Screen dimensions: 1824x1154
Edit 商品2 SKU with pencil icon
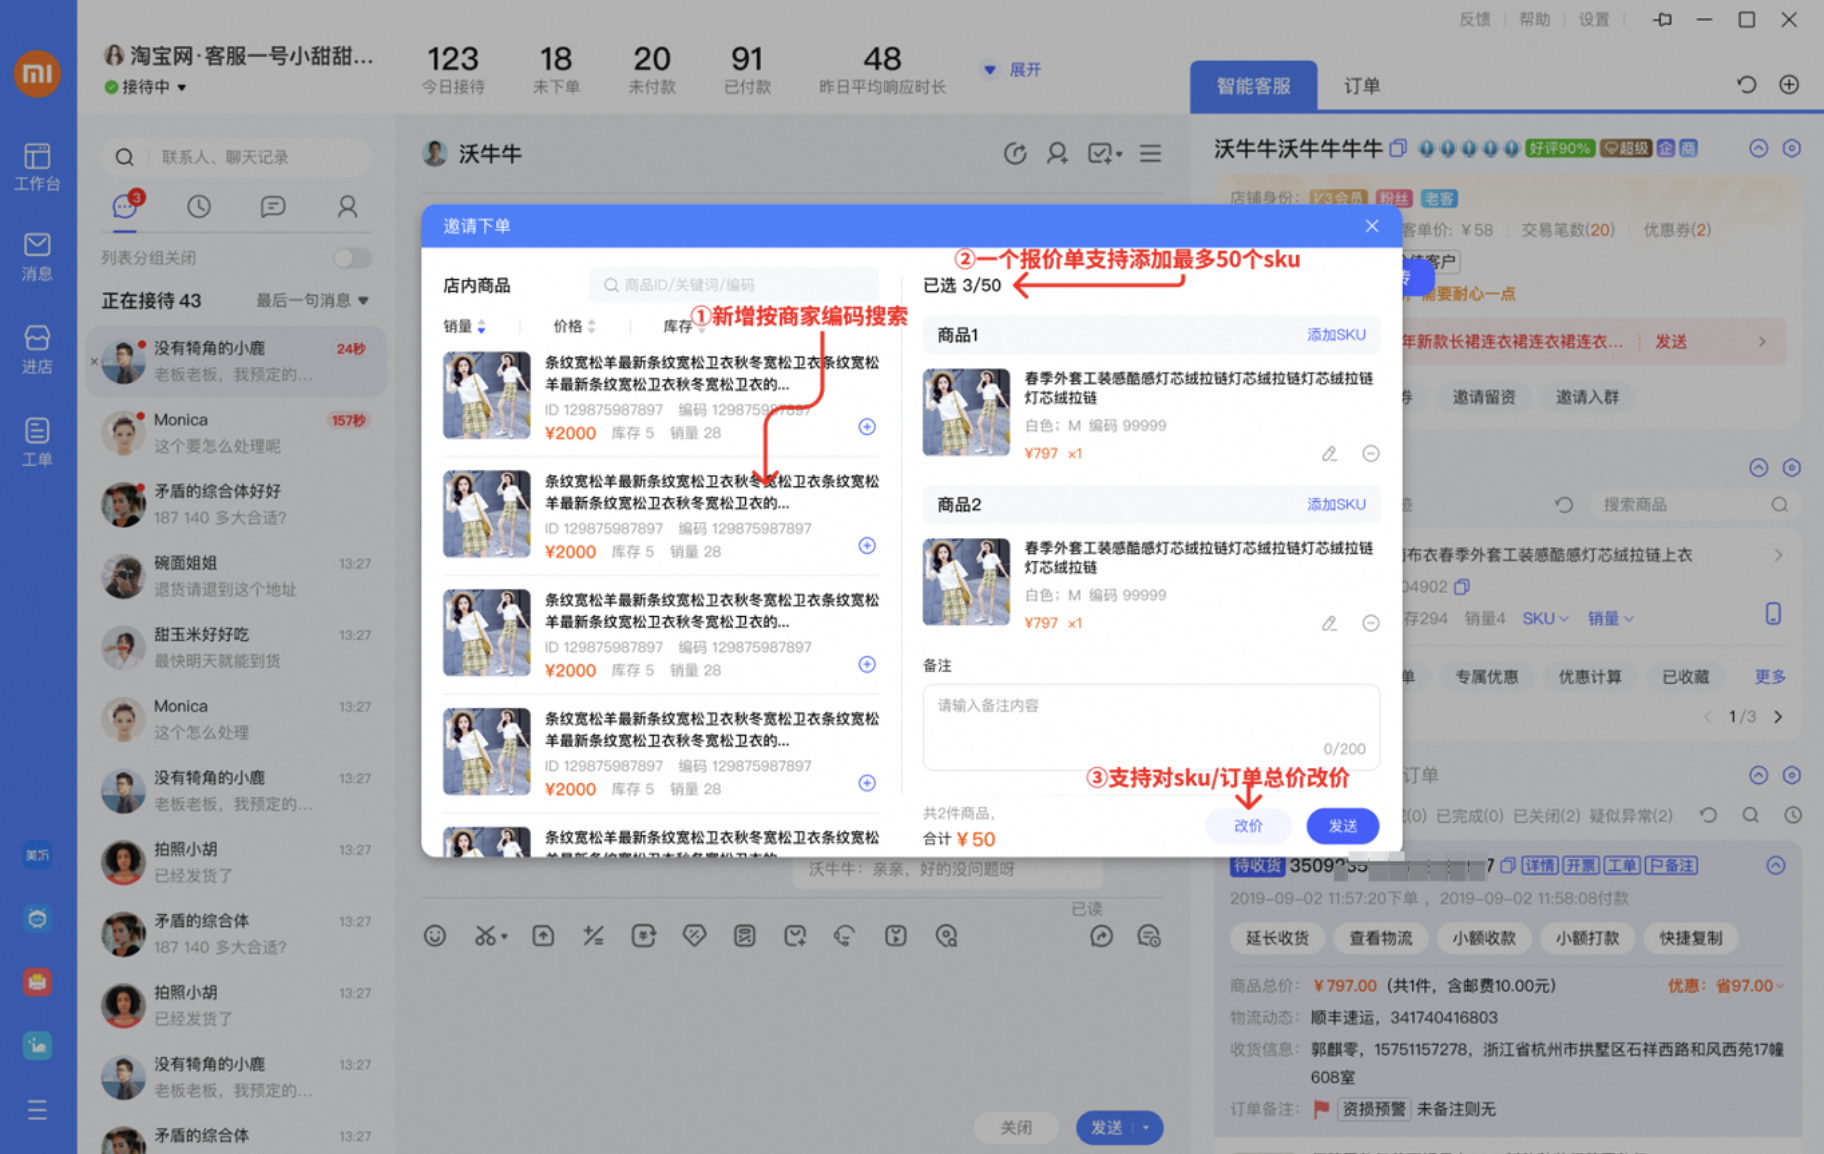[1329, 623]
